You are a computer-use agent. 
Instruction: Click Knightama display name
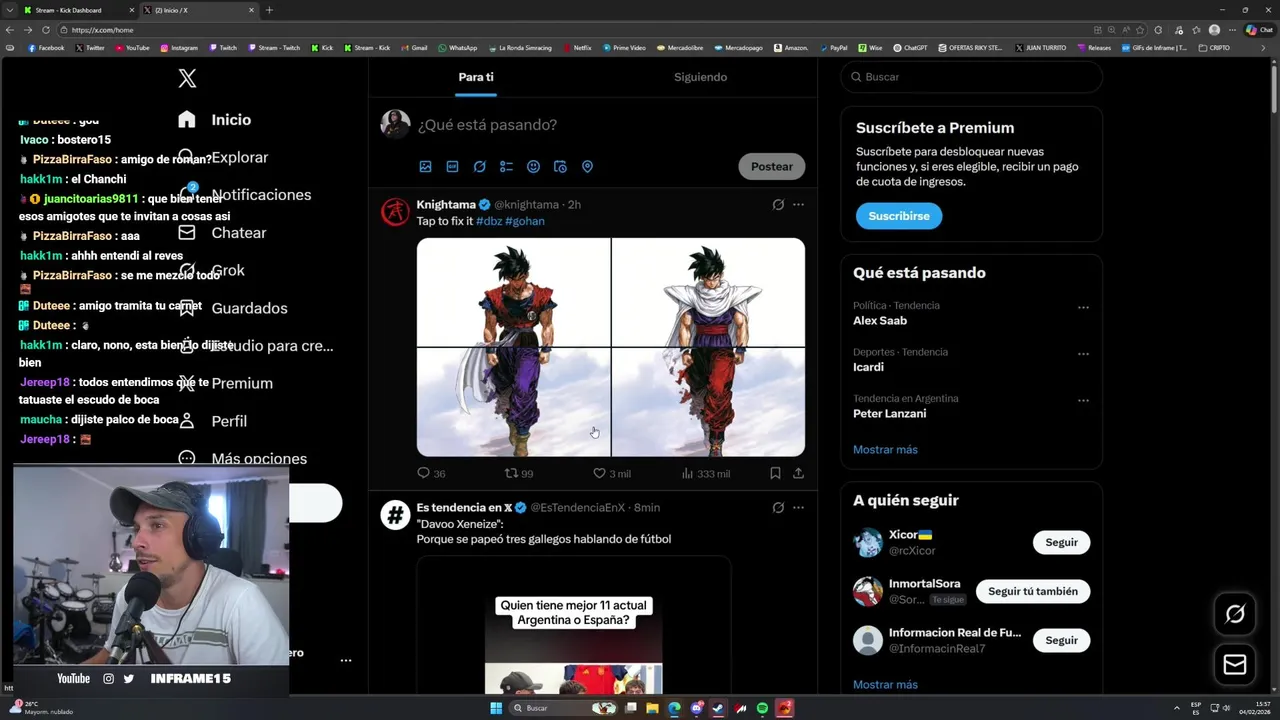click(446, 204)
